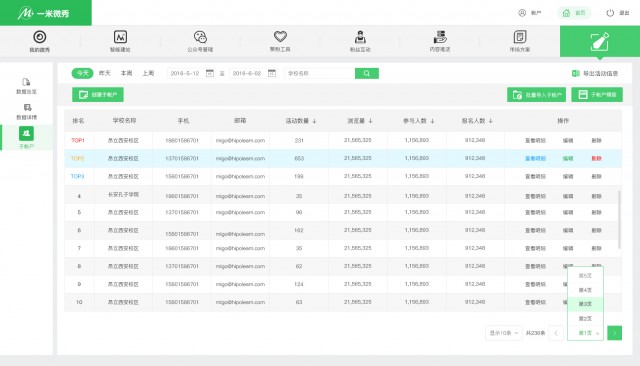The width and height of the screenshot is (640, 366).
Task: Click the start date field 2016-5-12
Action: [186, 73]
